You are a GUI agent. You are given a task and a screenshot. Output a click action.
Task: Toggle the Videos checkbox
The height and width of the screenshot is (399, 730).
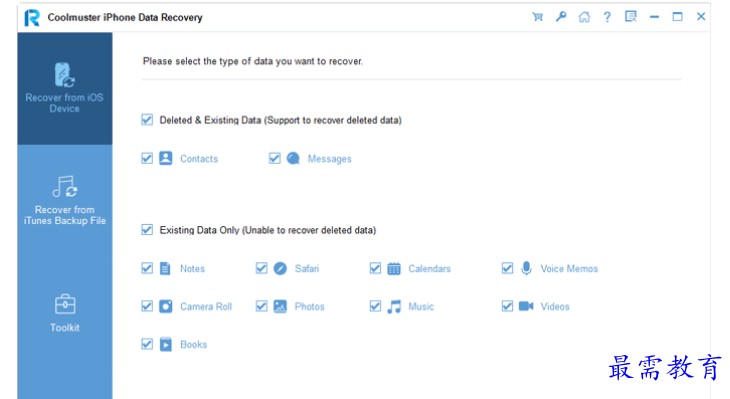coord(507,306)
